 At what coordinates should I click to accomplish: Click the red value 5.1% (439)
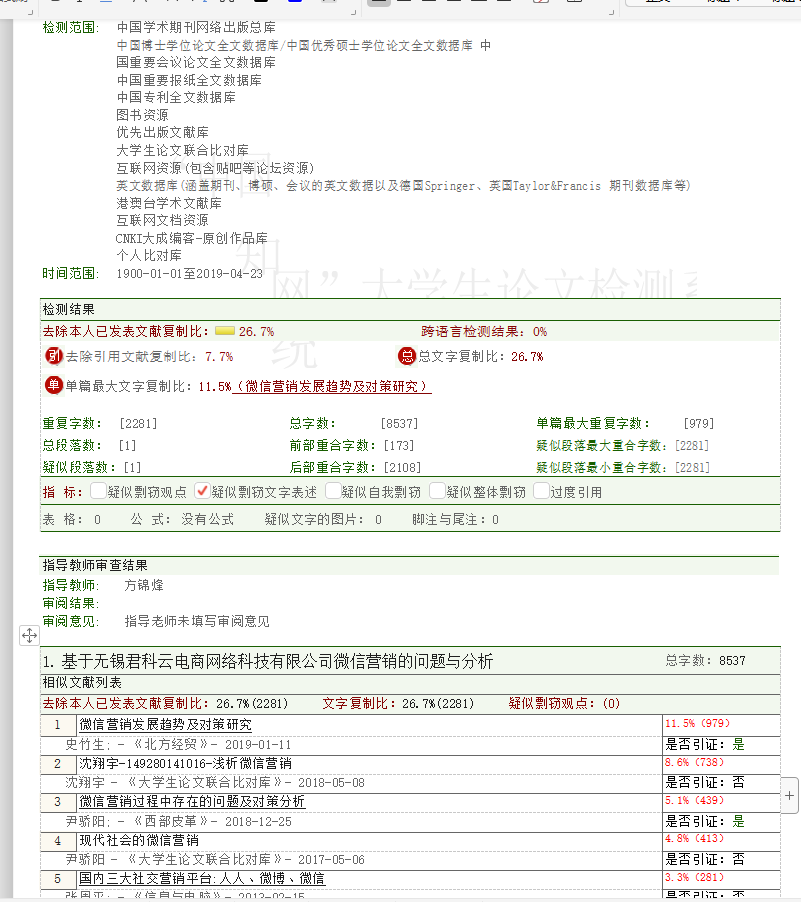tap(695, 800)
